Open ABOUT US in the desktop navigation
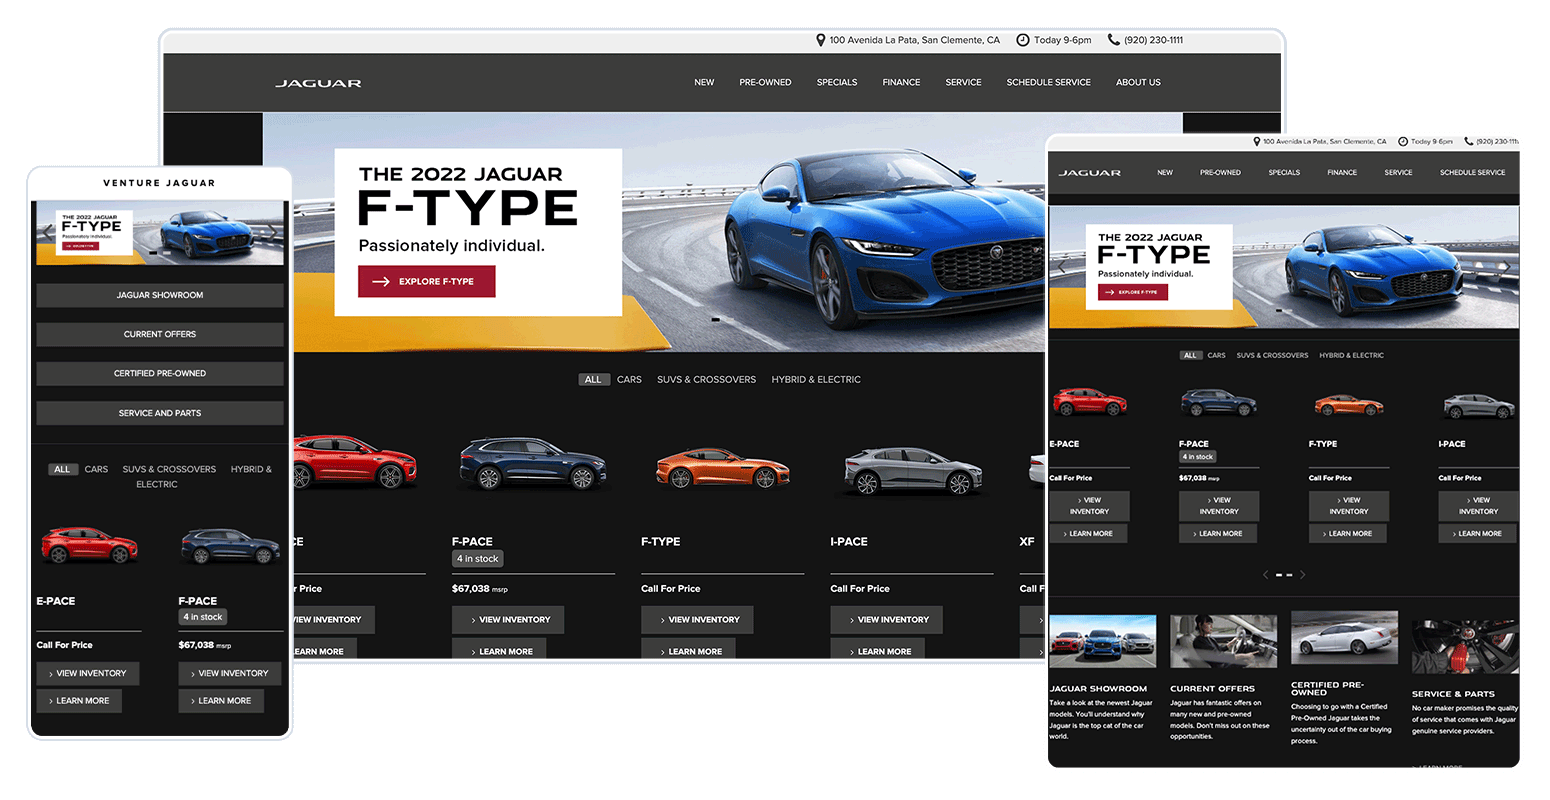The image size is (1550, 800). pos(1138,83)
